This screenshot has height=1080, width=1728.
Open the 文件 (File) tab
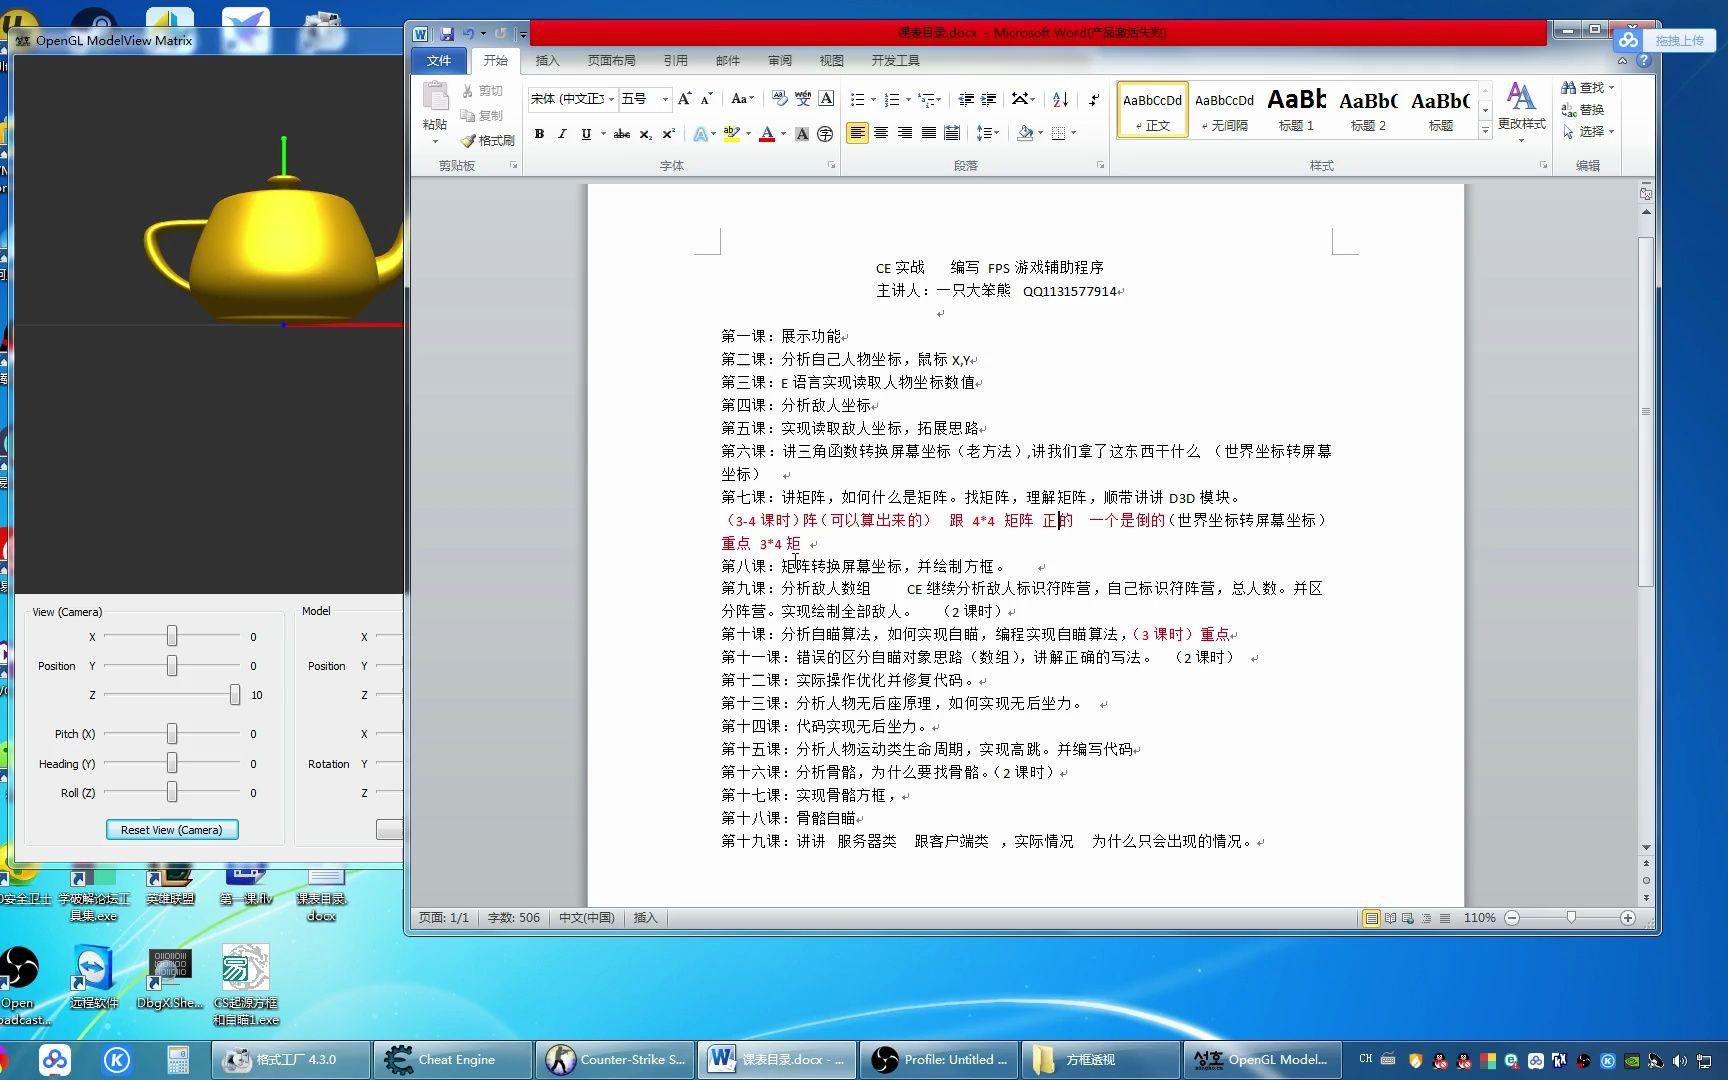(439, 61)
